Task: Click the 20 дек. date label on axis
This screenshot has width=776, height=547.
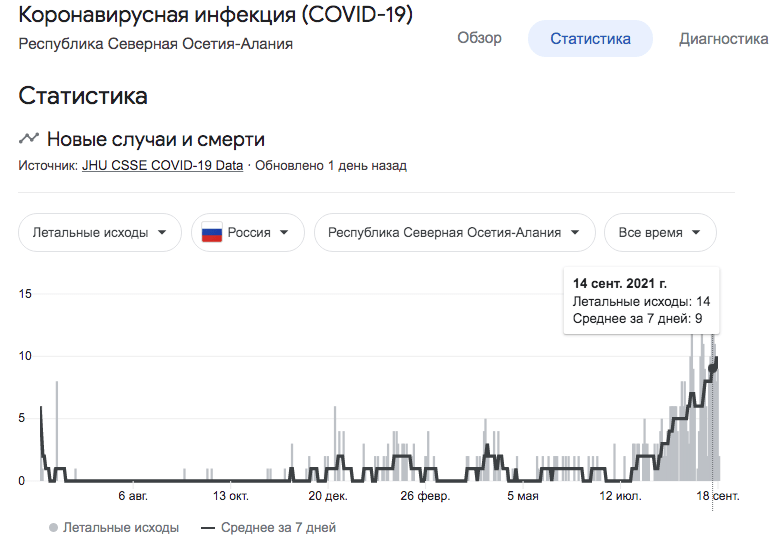Action: 328,496
